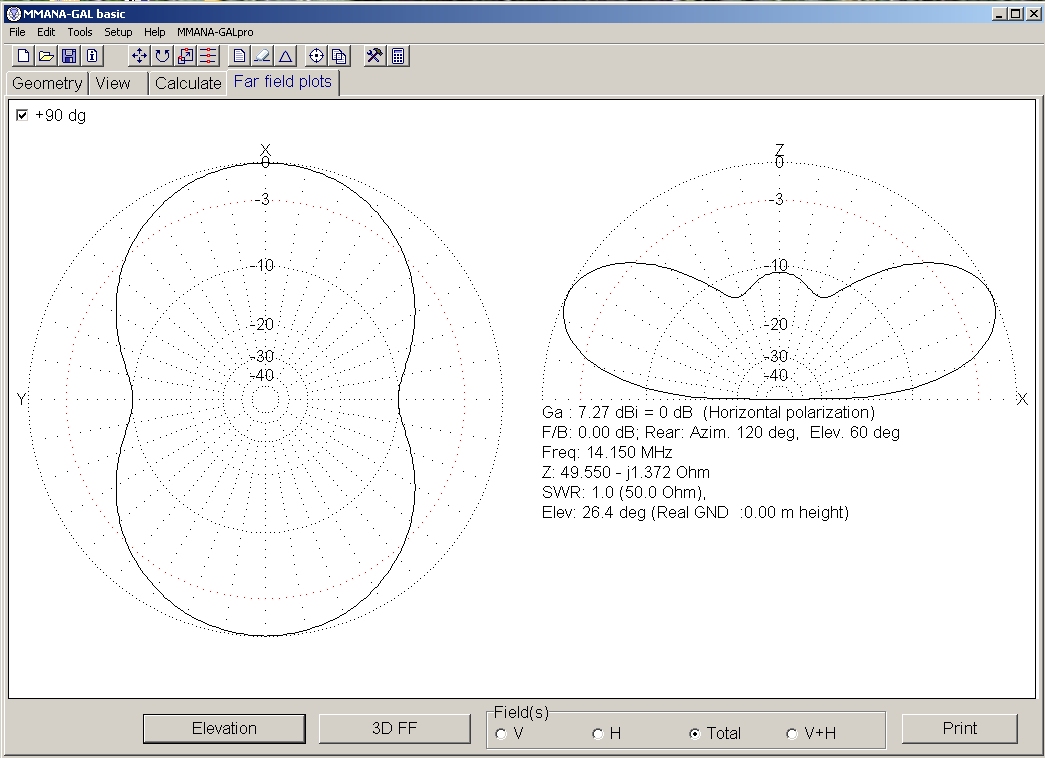
Task: Switch to the Geometry tab
Action: [47, 83]
